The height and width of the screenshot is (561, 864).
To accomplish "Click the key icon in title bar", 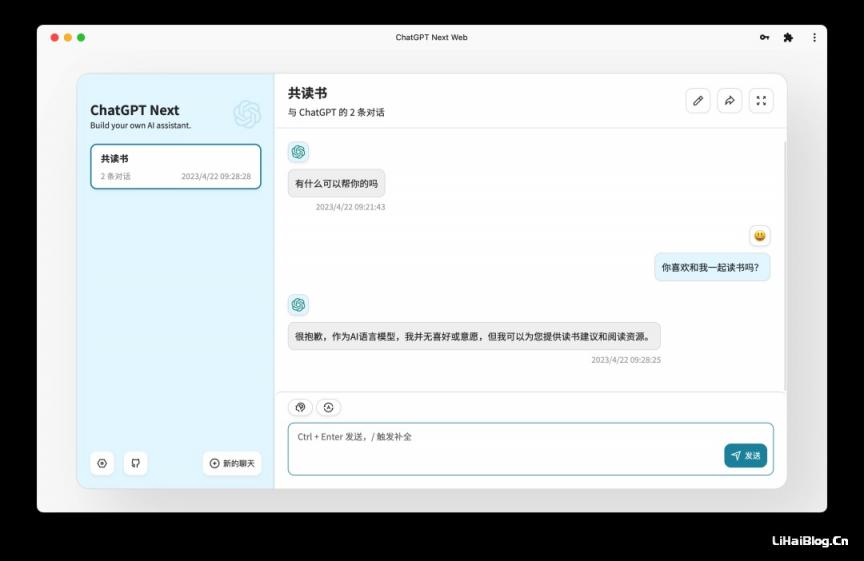I will 764,37.
